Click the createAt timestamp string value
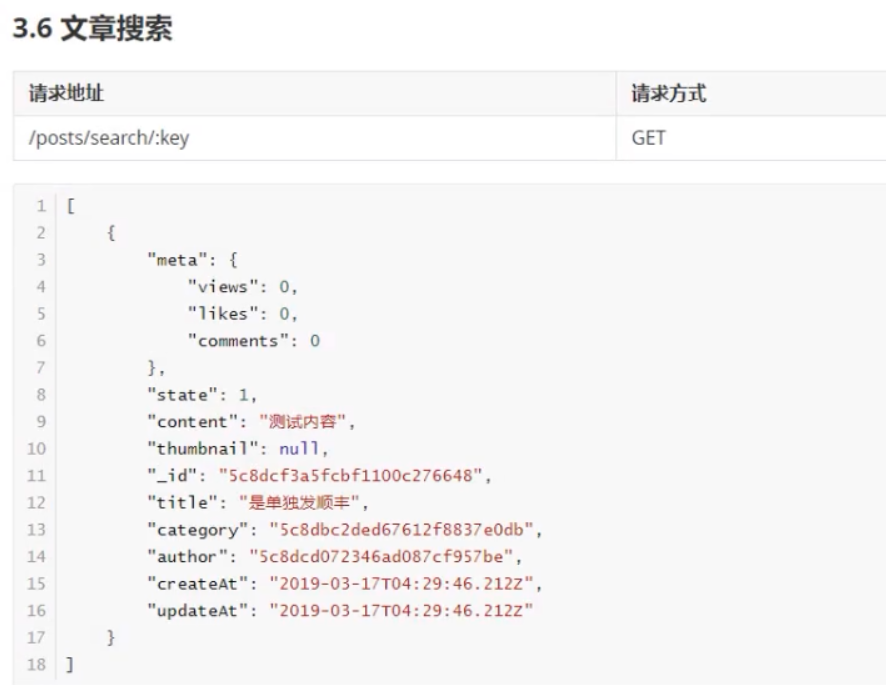Screen dimensions: 886x685 402,584
